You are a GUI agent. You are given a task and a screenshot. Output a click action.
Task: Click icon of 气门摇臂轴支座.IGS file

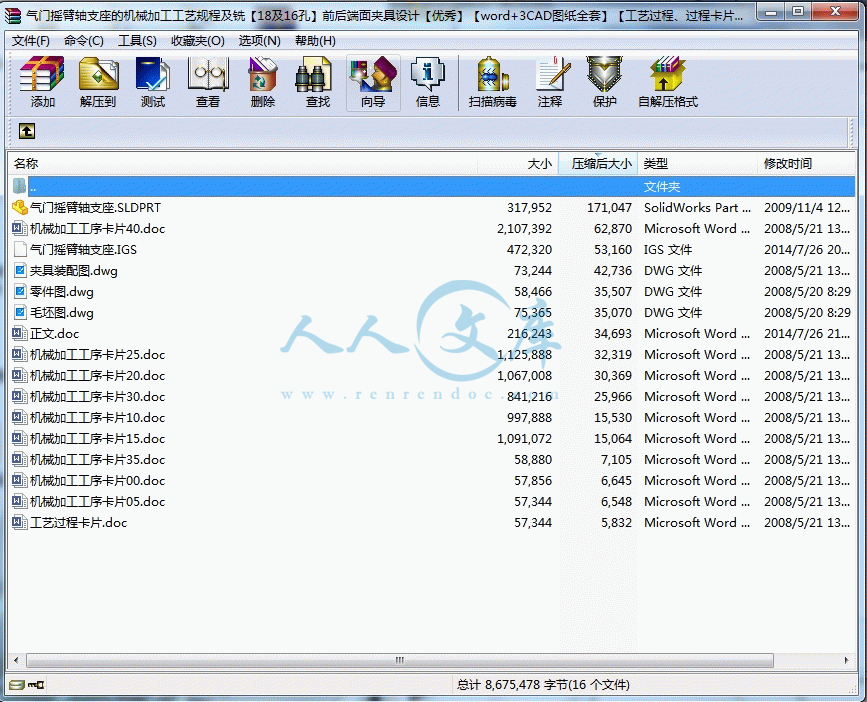click(20, 249)
